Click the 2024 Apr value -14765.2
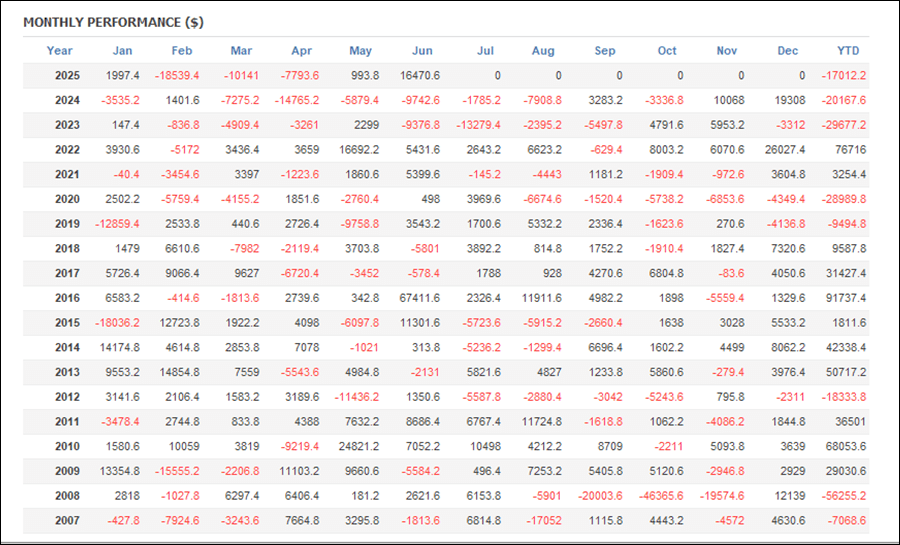This screenshot has width=900, height=545. [x=297, y=100]
